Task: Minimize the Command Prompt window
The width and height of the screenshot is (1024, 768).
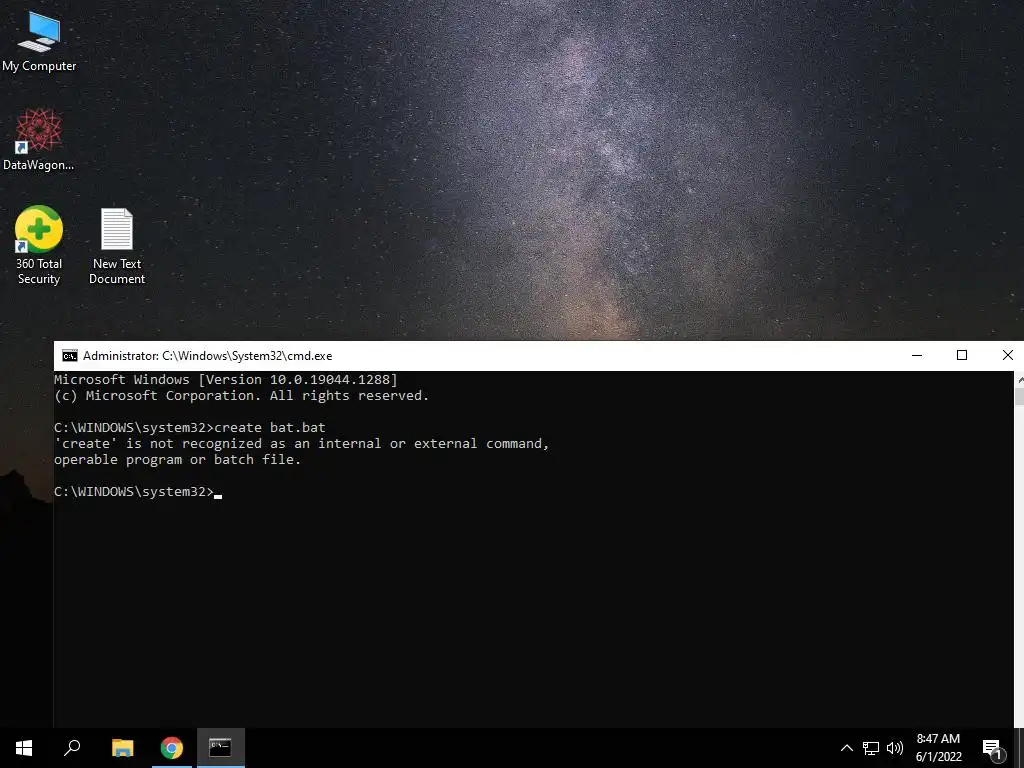Action: 917,355
